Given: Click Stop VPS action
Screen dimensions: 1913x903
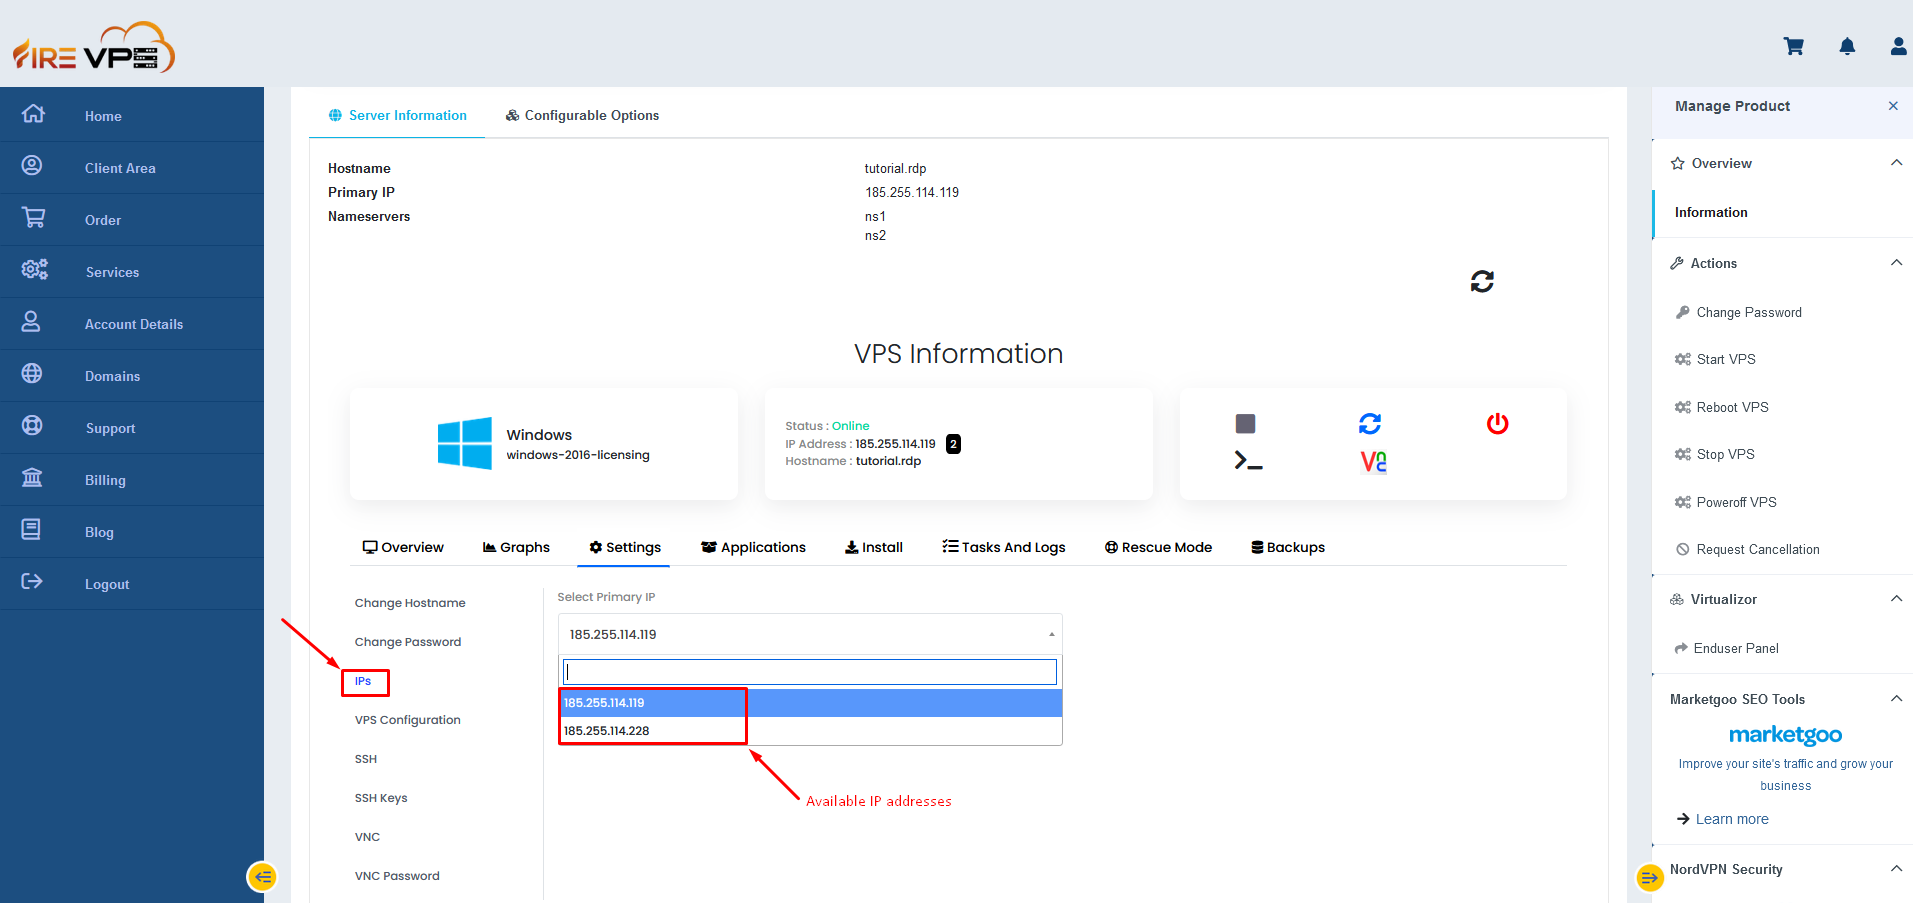Looking at the screenshot, I should pyautogui.click(x=1715, y=454).
